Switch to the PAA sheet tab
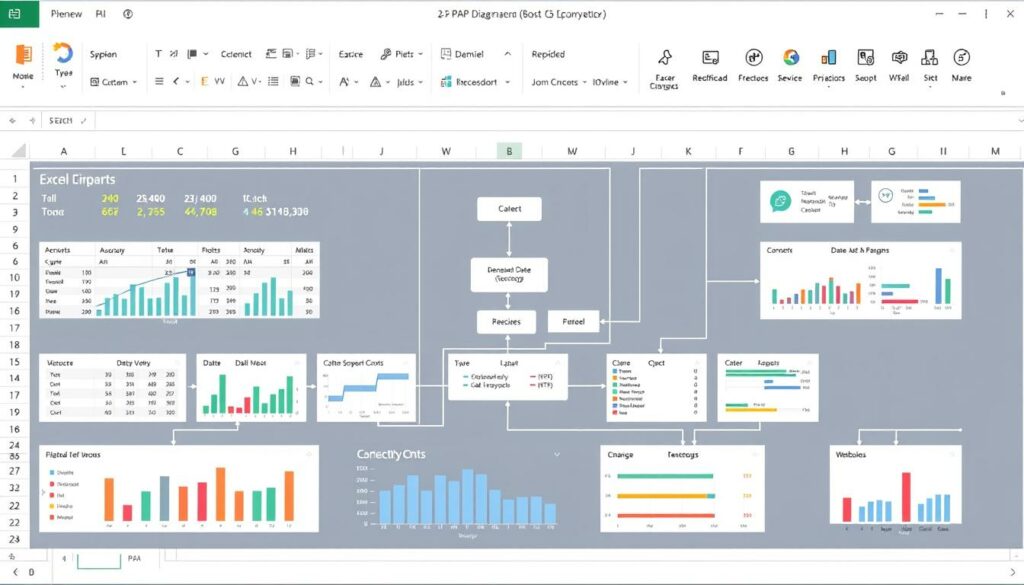 tap(135, 558)
